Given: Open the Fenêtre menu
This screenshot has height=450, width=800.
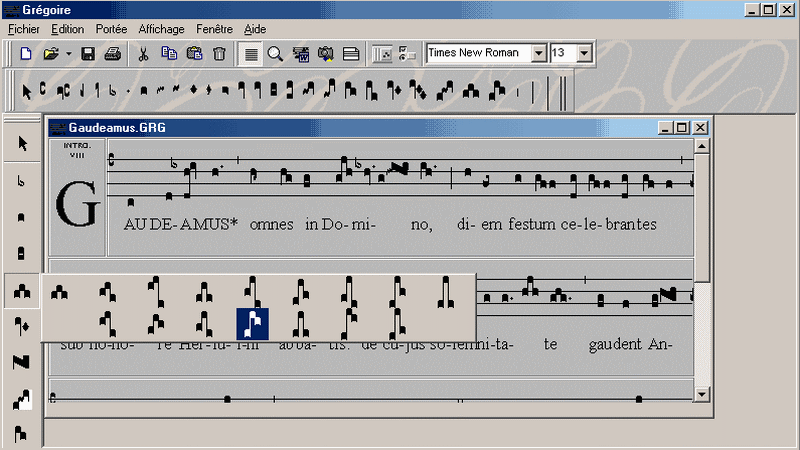Looking at the screenshot, I should pos(214,29).
